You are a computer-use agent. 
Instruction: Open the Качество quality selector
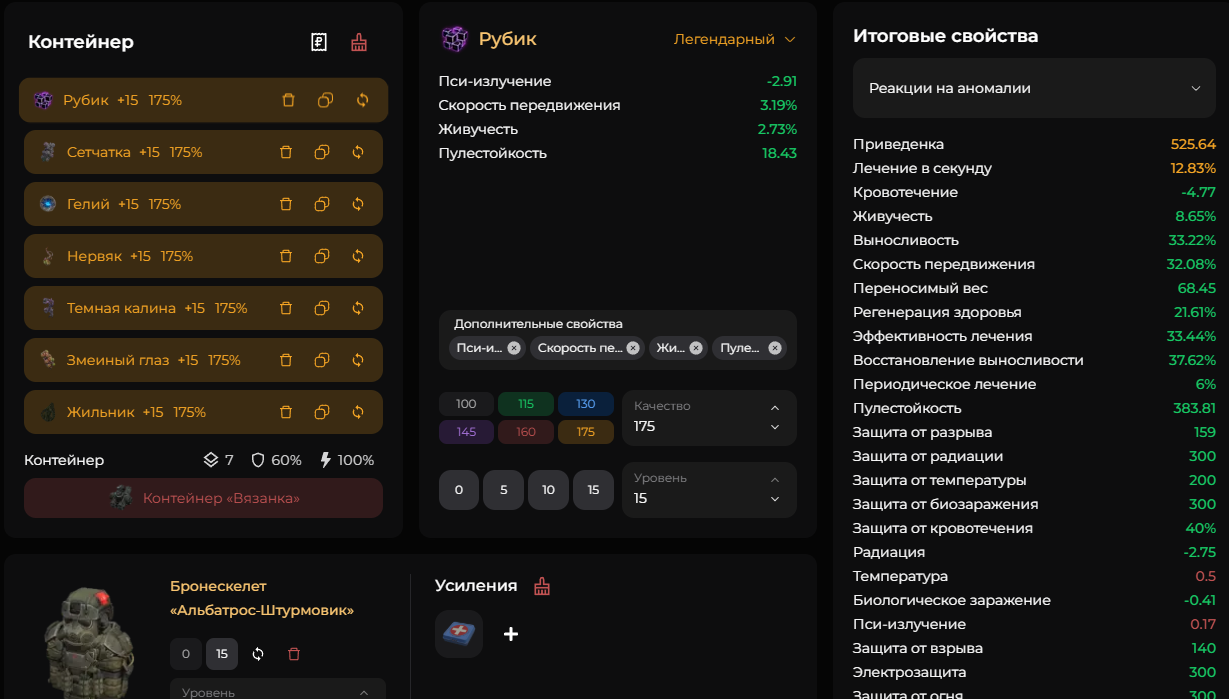pos(708,417)
